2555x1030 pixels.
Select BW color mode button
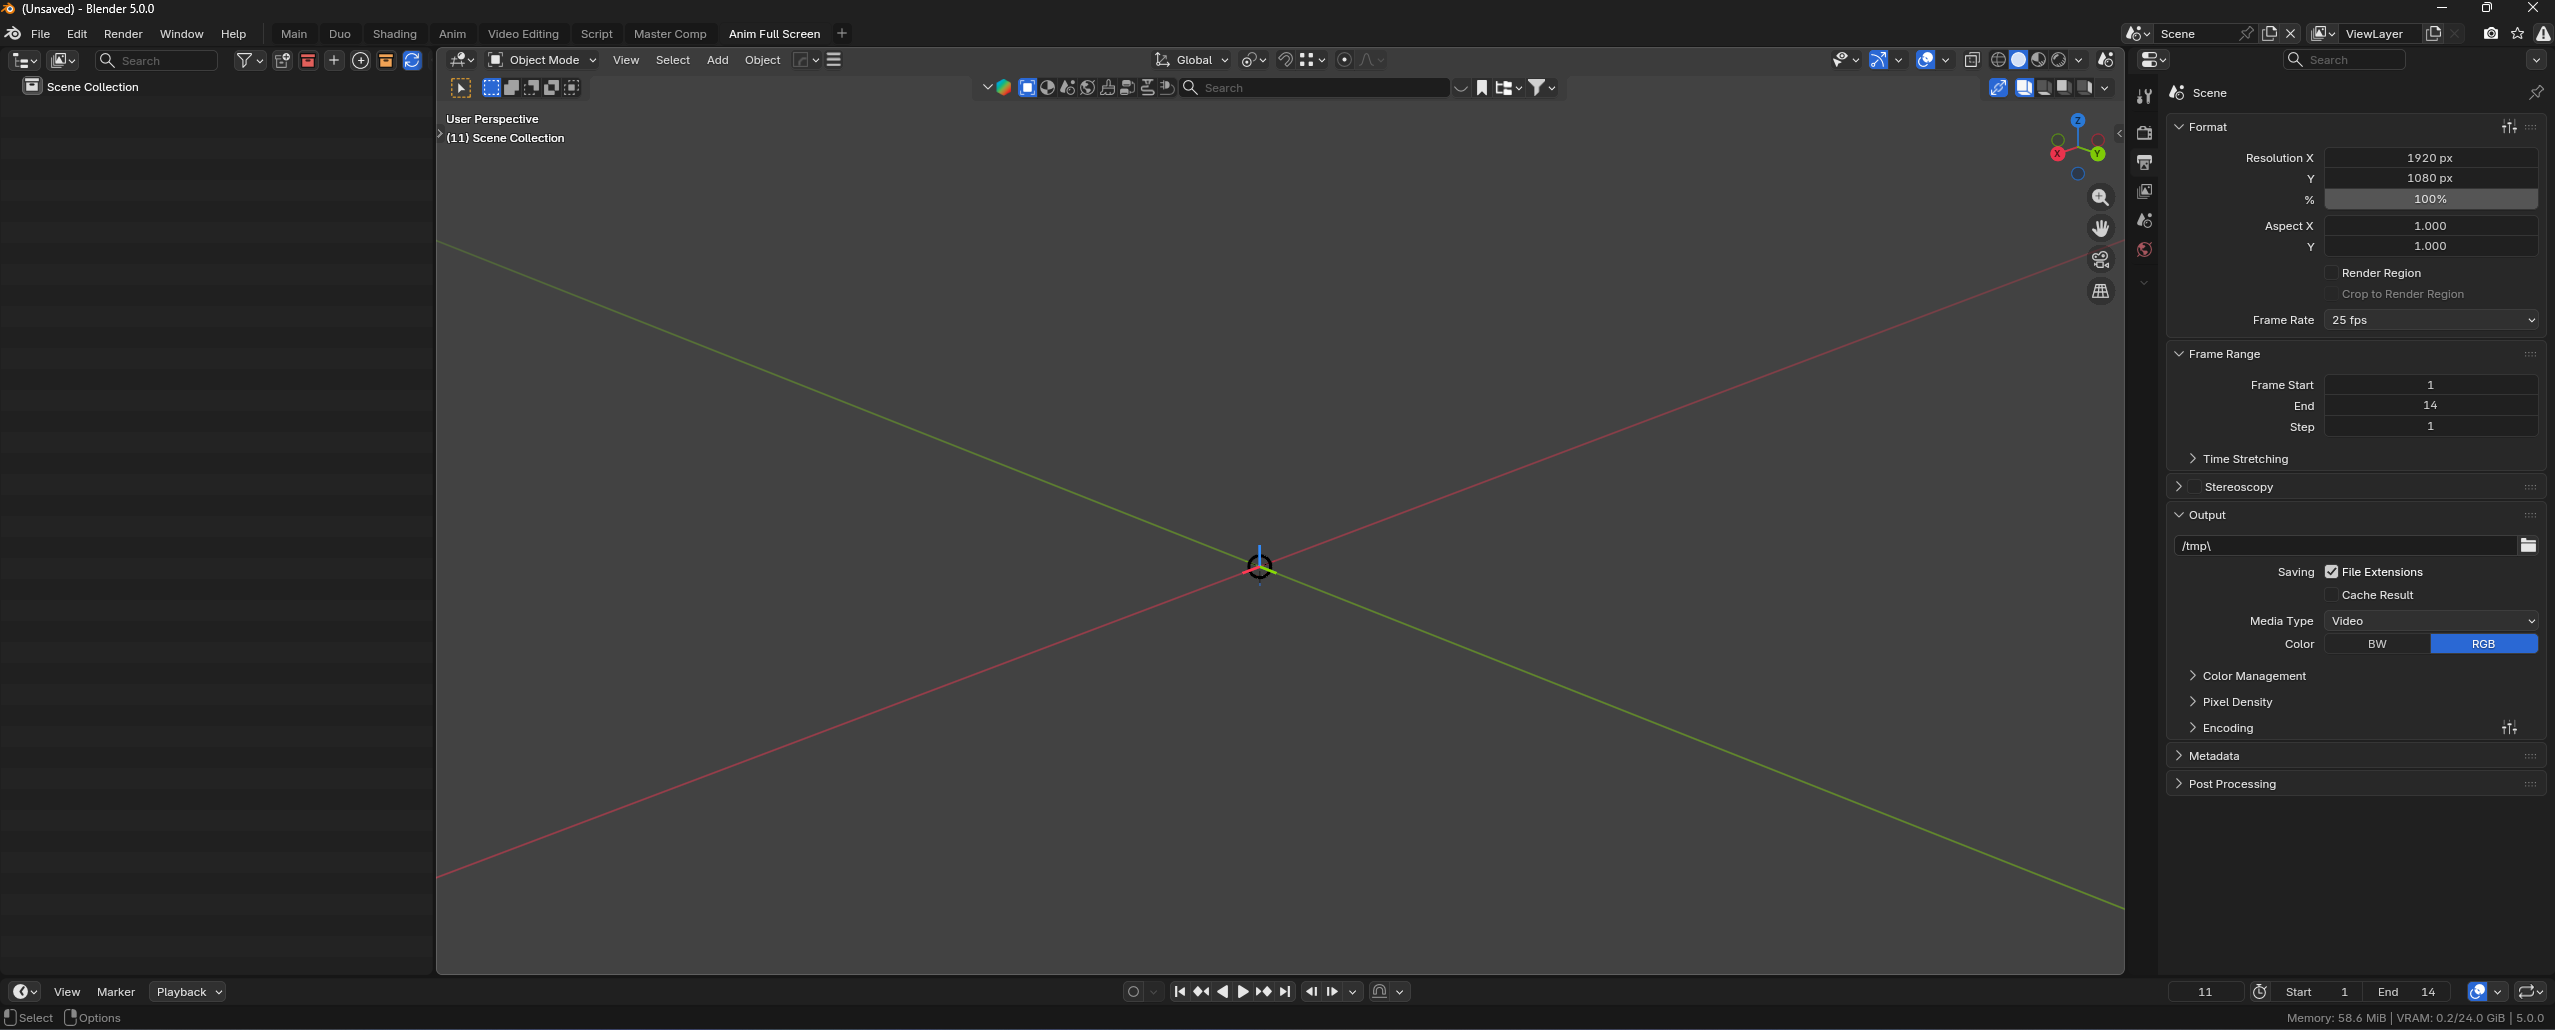tap(2377, 644)
